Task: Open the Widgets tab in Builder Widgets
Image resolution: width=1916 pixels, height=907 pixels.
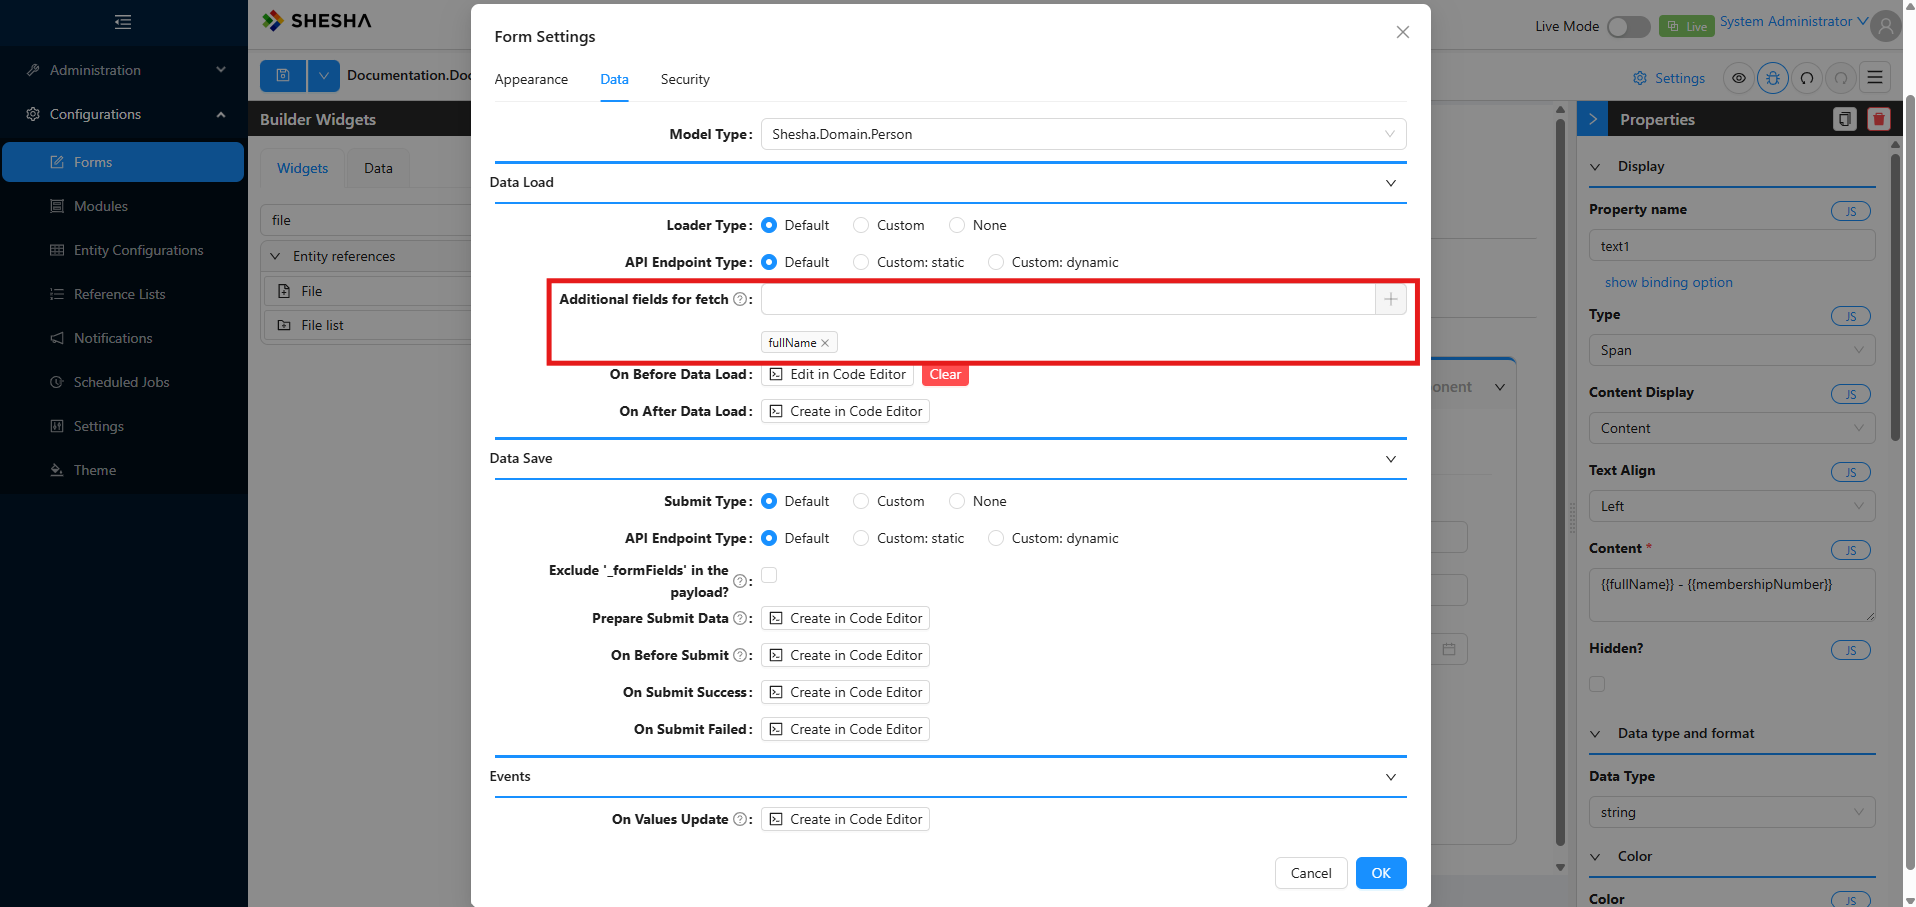Action: click(302, 168)
